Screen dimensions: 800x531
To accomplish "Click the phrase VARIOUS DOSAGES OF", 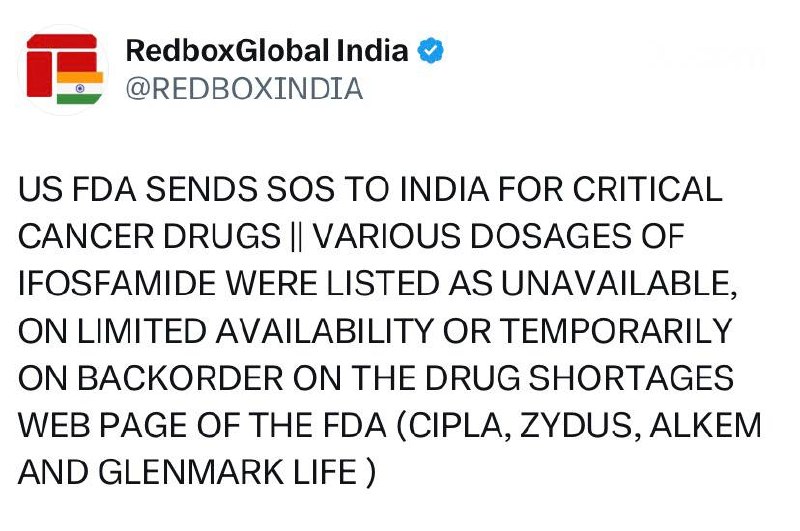I will click(498, 237).
